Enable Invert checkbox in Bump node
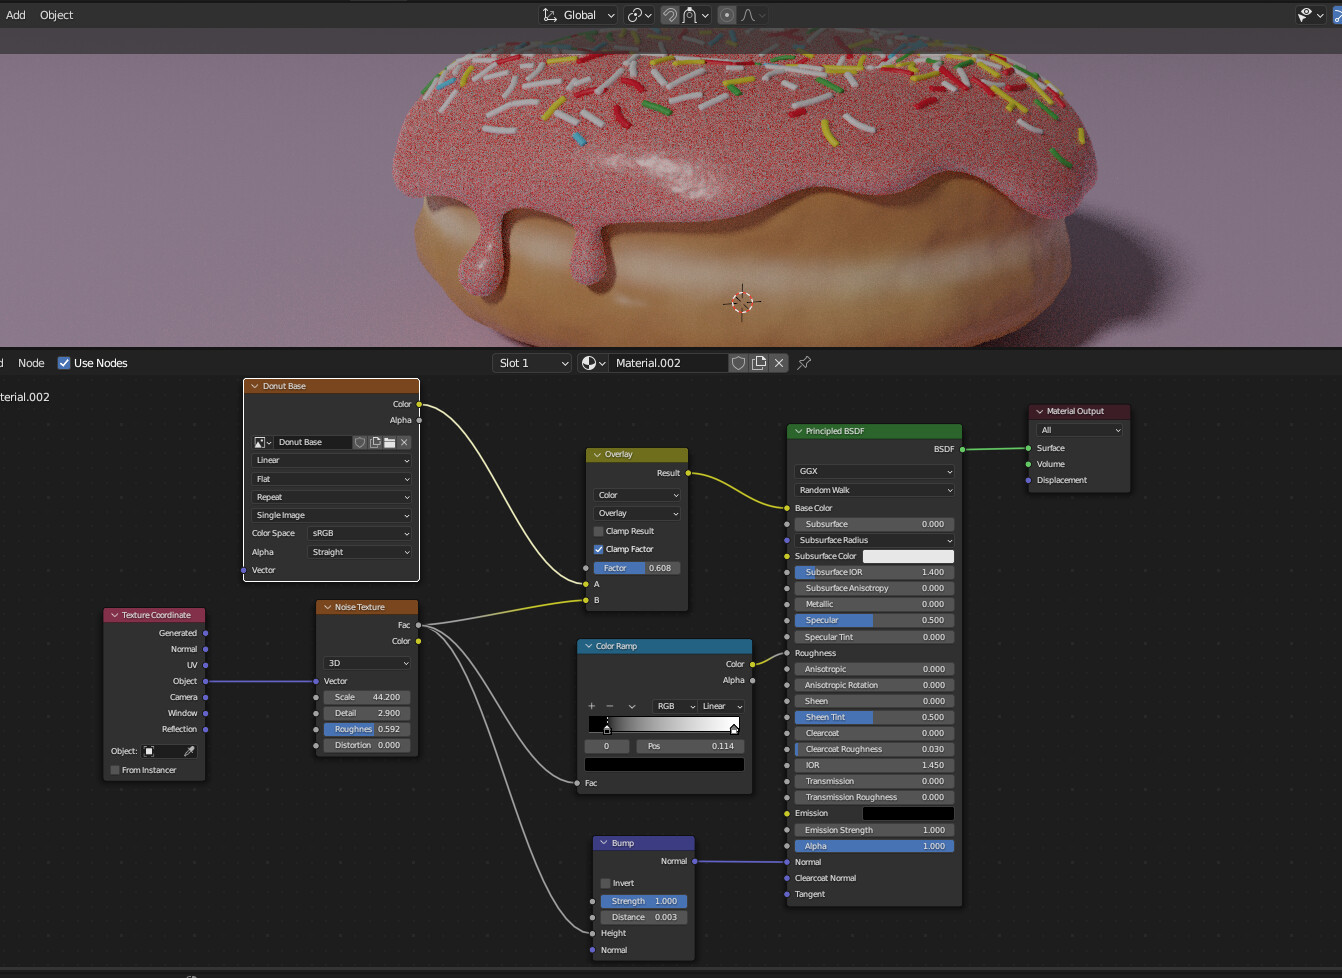Screen dimensions: 1342x978 pos(606,883)
